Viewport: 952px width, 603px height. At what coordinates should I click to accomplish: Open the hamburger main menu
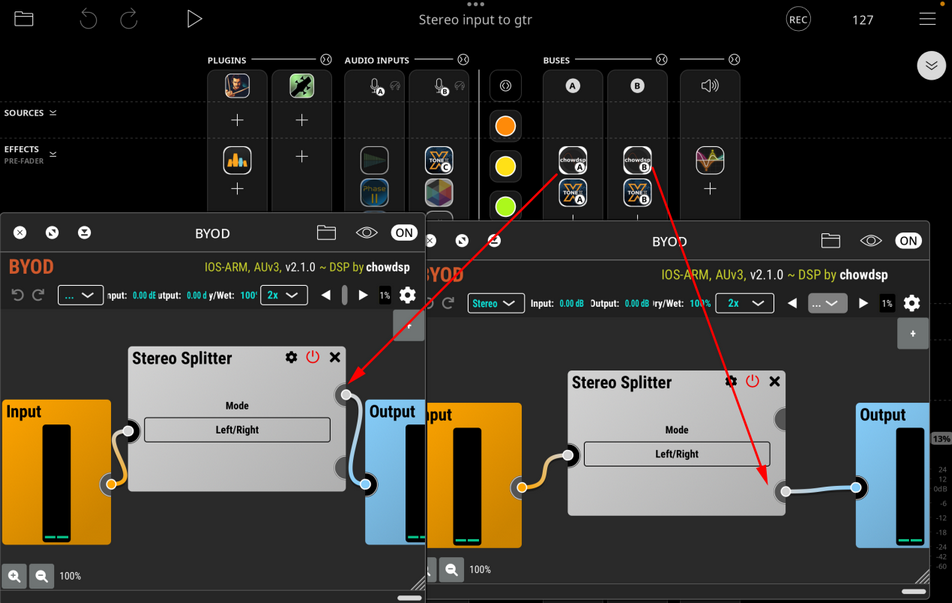(927, 19)
